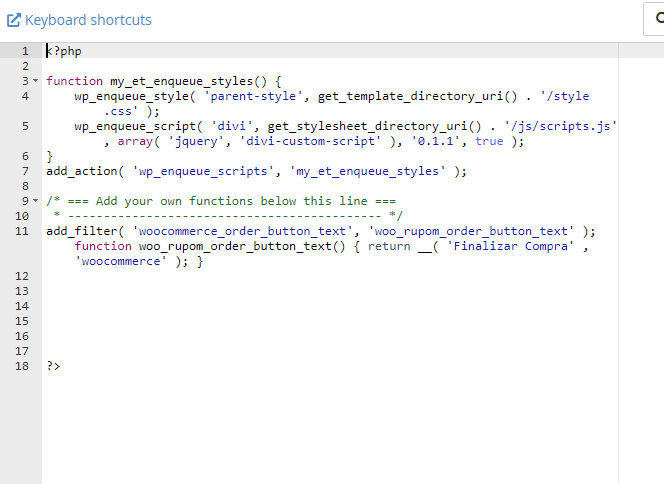Click the true keyword on line 5
The height and width of the screenshot is (484, 664).
[x=489, y=141]
